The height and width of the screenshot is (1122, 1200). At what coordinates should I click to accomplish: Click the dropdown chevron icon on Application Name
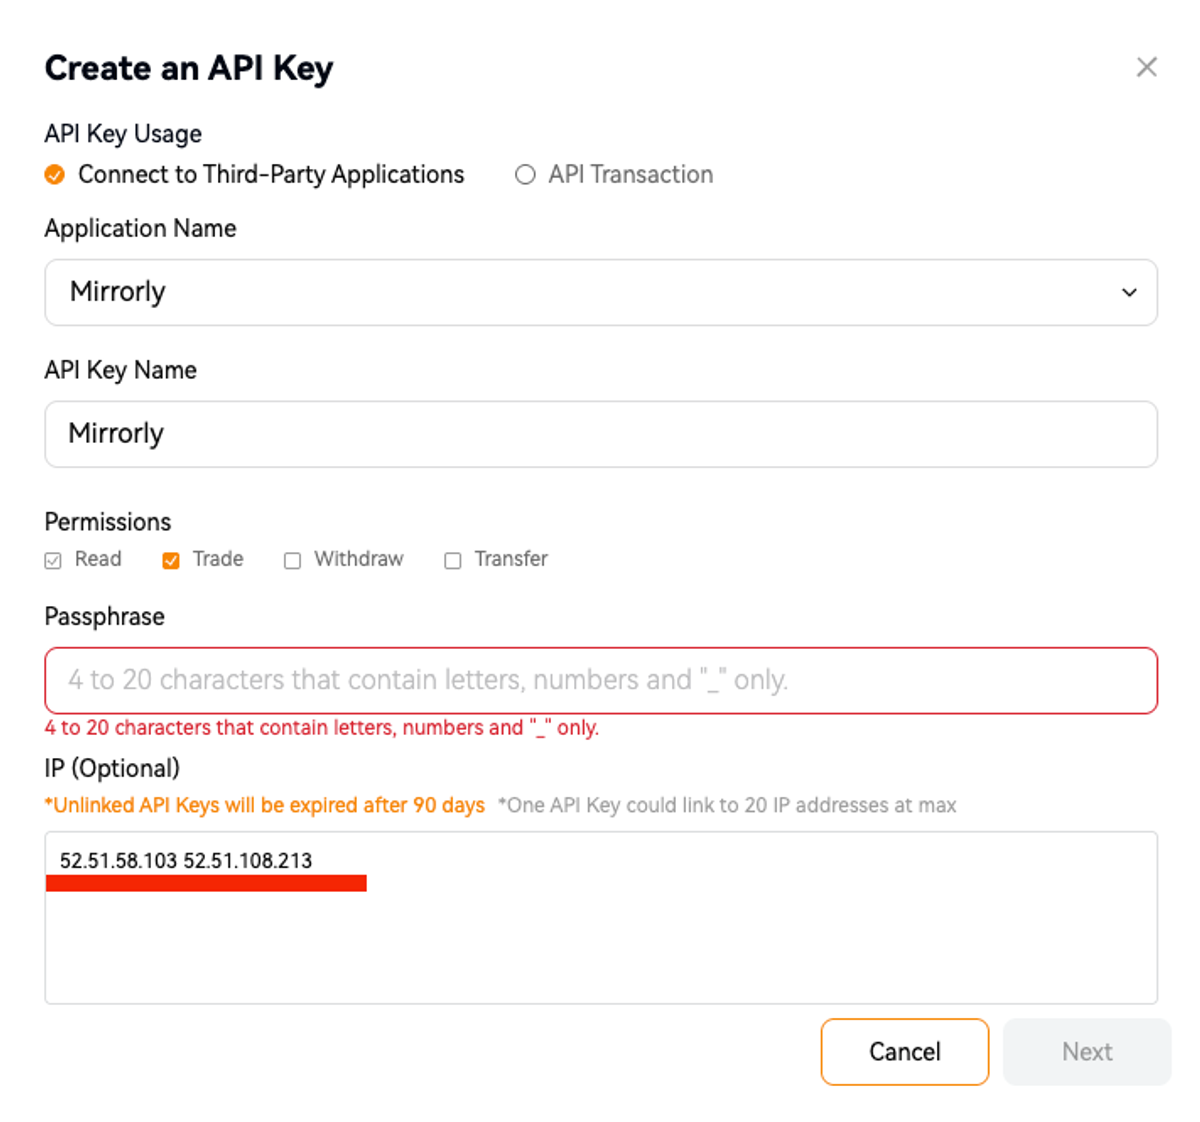click(x=1129, y=292)
